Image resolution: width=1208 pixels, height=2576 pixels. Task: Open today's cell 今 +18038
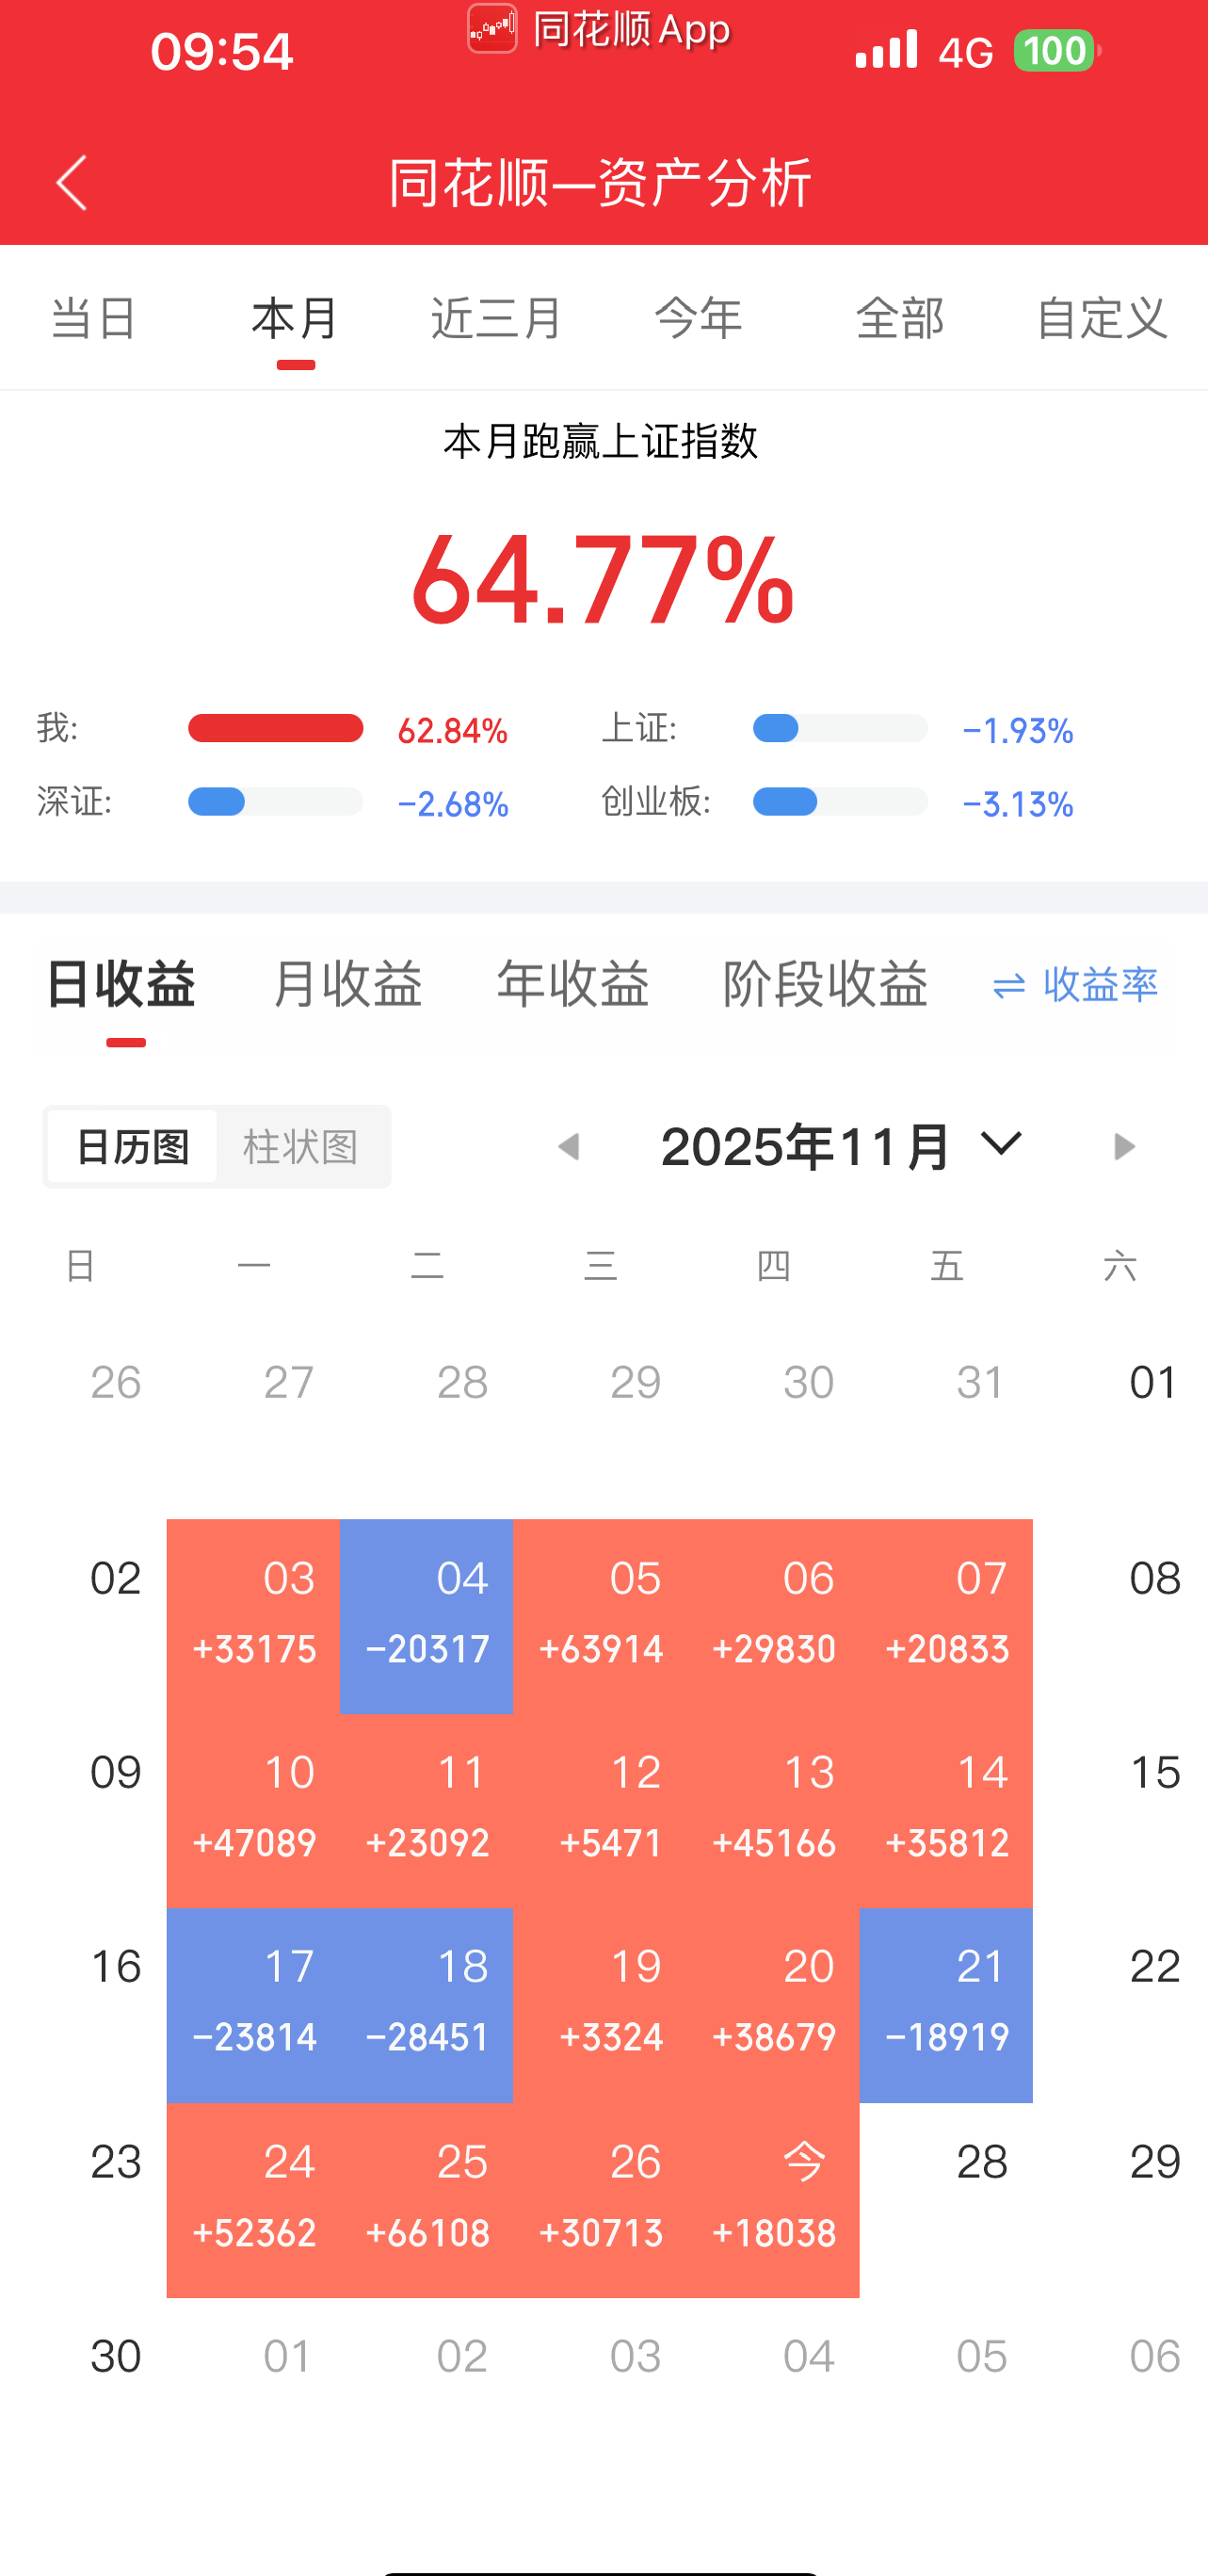pos(773,2200)
